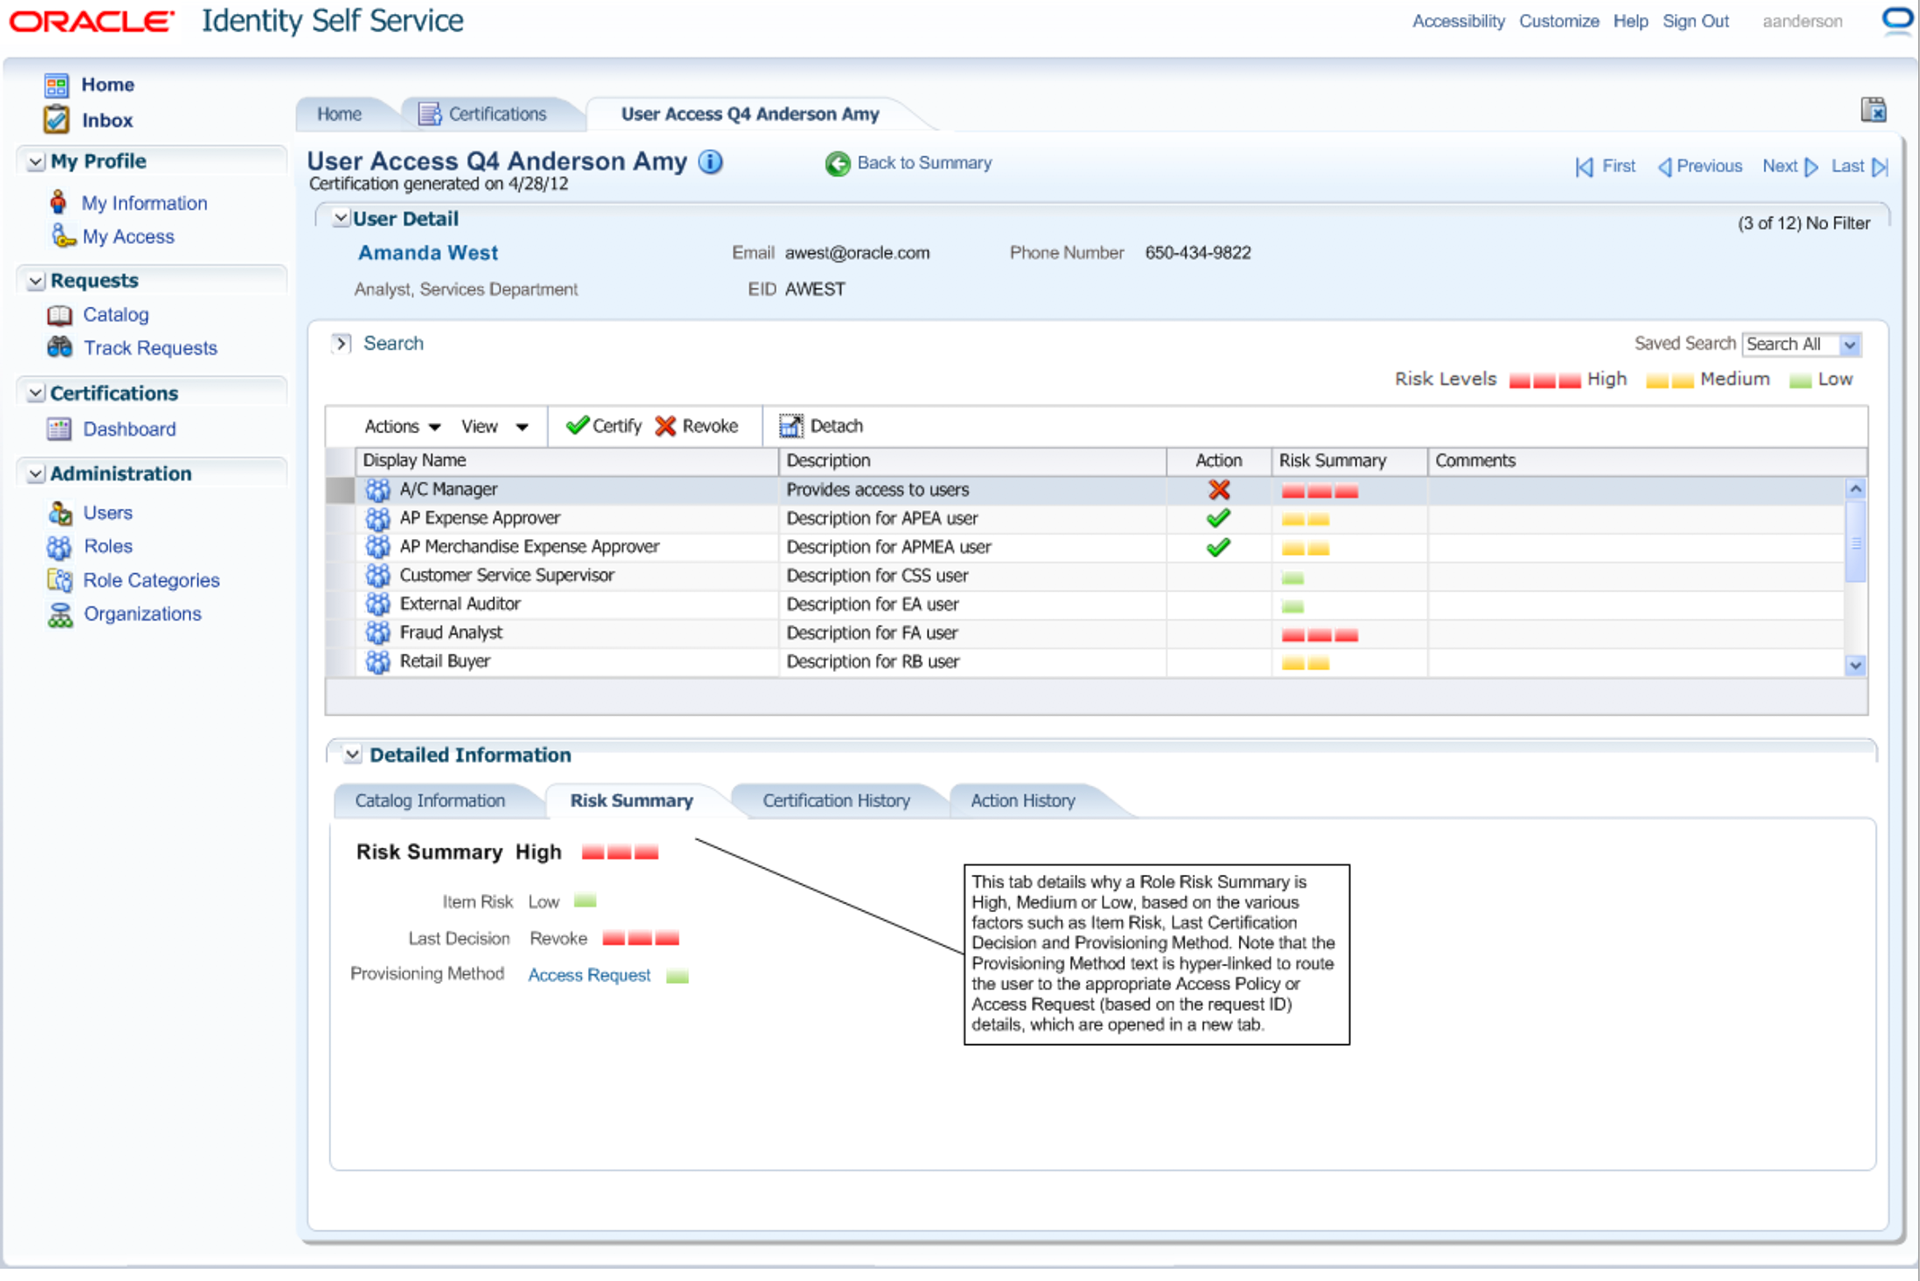
Task: Click the My Information person icon
Action: click(59, 202)
